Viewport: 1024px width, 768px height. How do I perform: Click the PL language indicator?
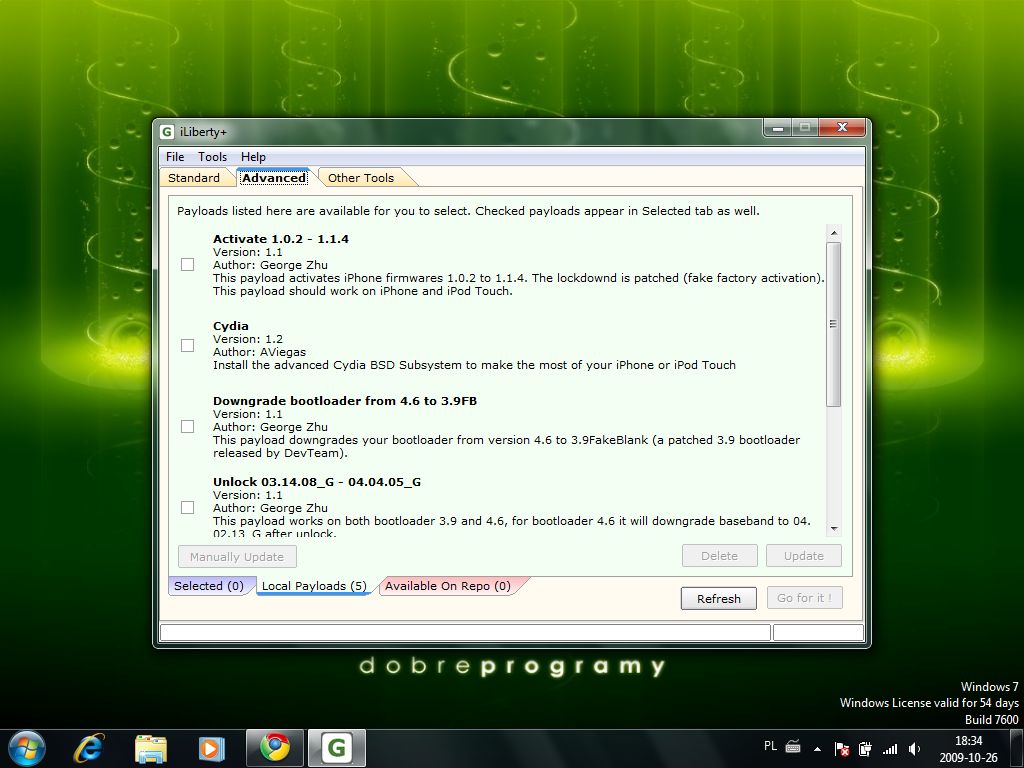click(770, 746)
